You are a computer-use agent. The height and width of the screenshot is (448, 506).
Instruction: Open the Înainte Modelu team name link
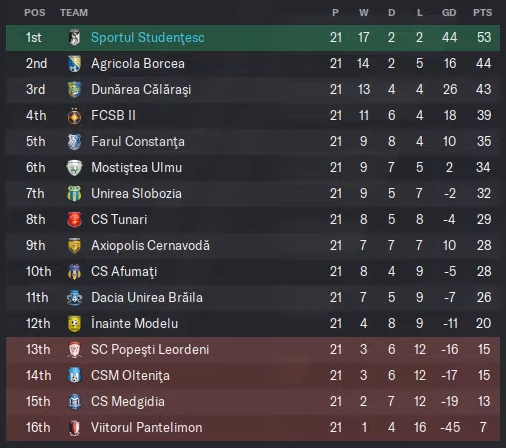click(x=135, y=323)
